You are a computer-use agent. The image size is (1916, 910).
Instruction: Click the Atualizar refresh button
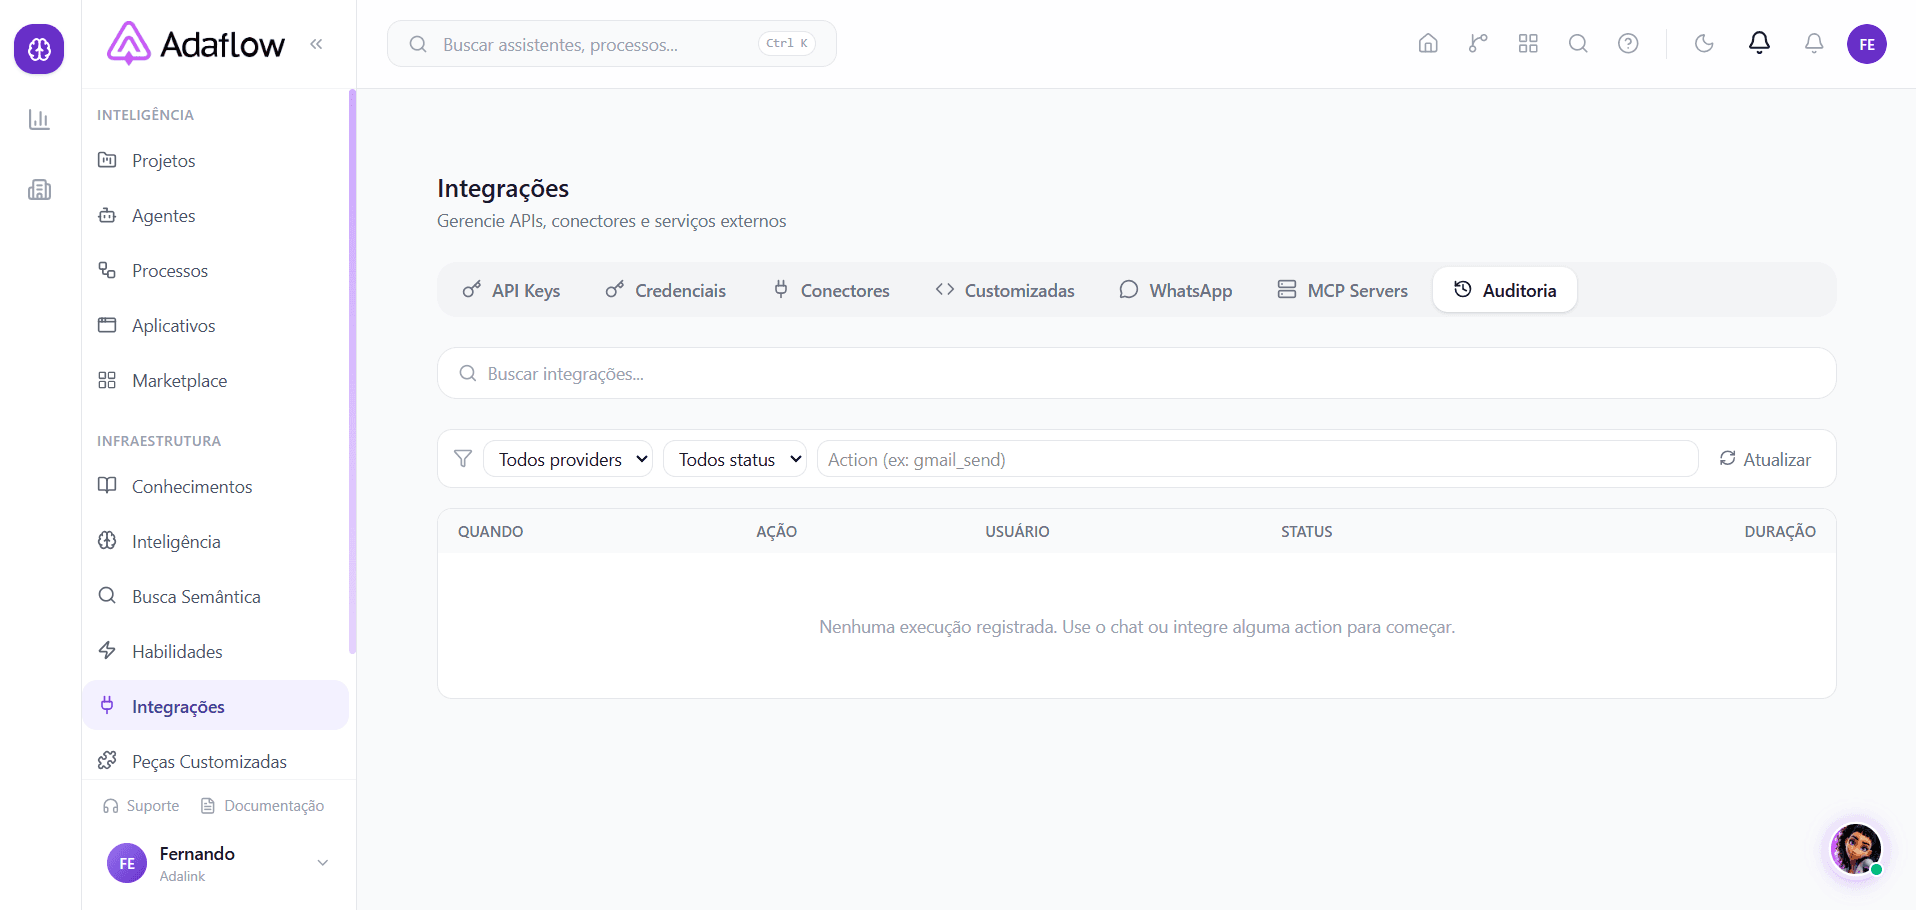click(x=1765, y=459)
